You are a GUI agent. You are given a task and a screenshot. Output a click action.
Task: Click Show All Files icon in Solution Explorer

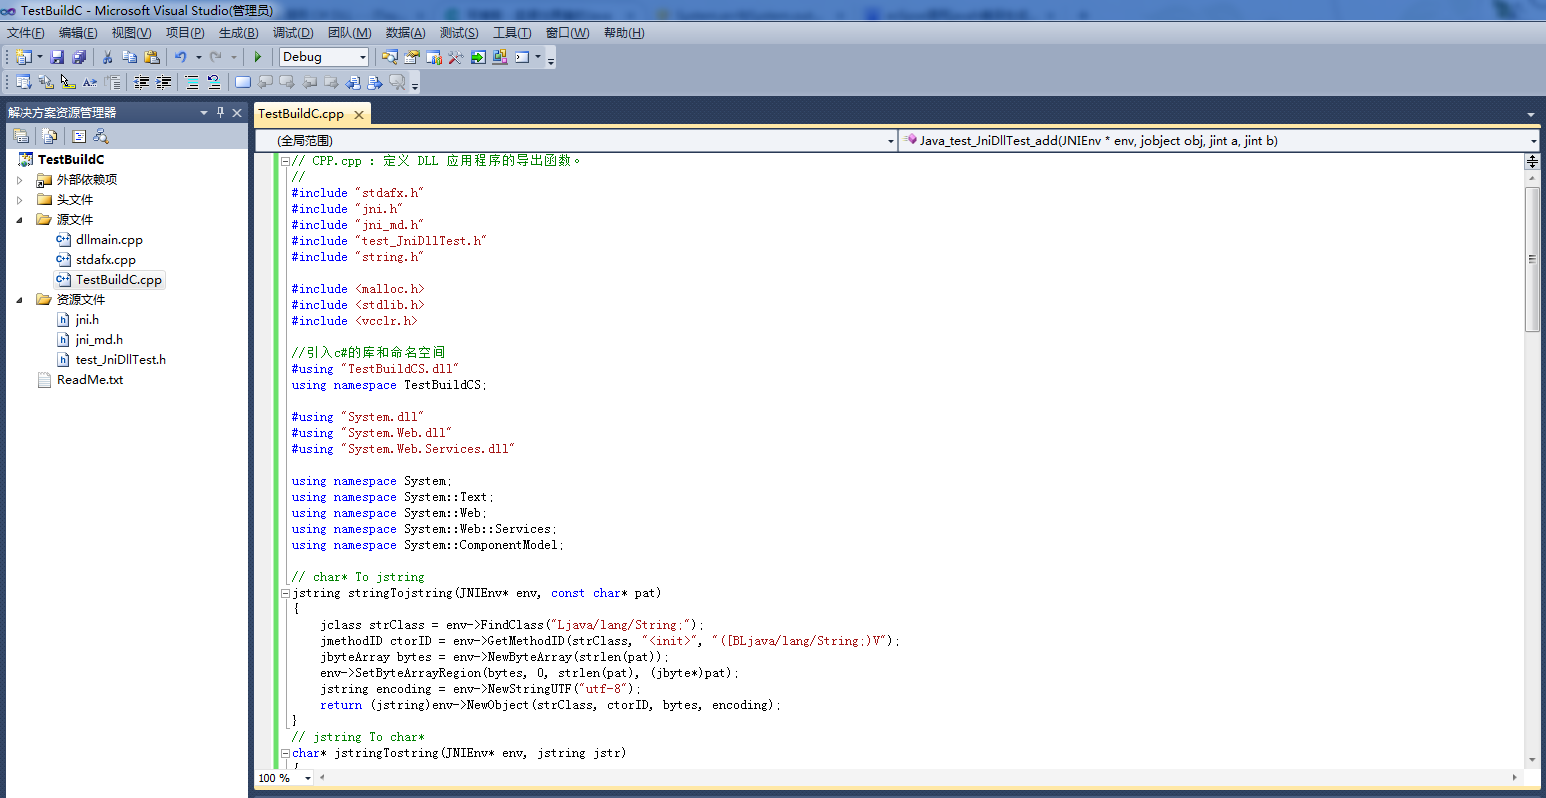[50, 136]
